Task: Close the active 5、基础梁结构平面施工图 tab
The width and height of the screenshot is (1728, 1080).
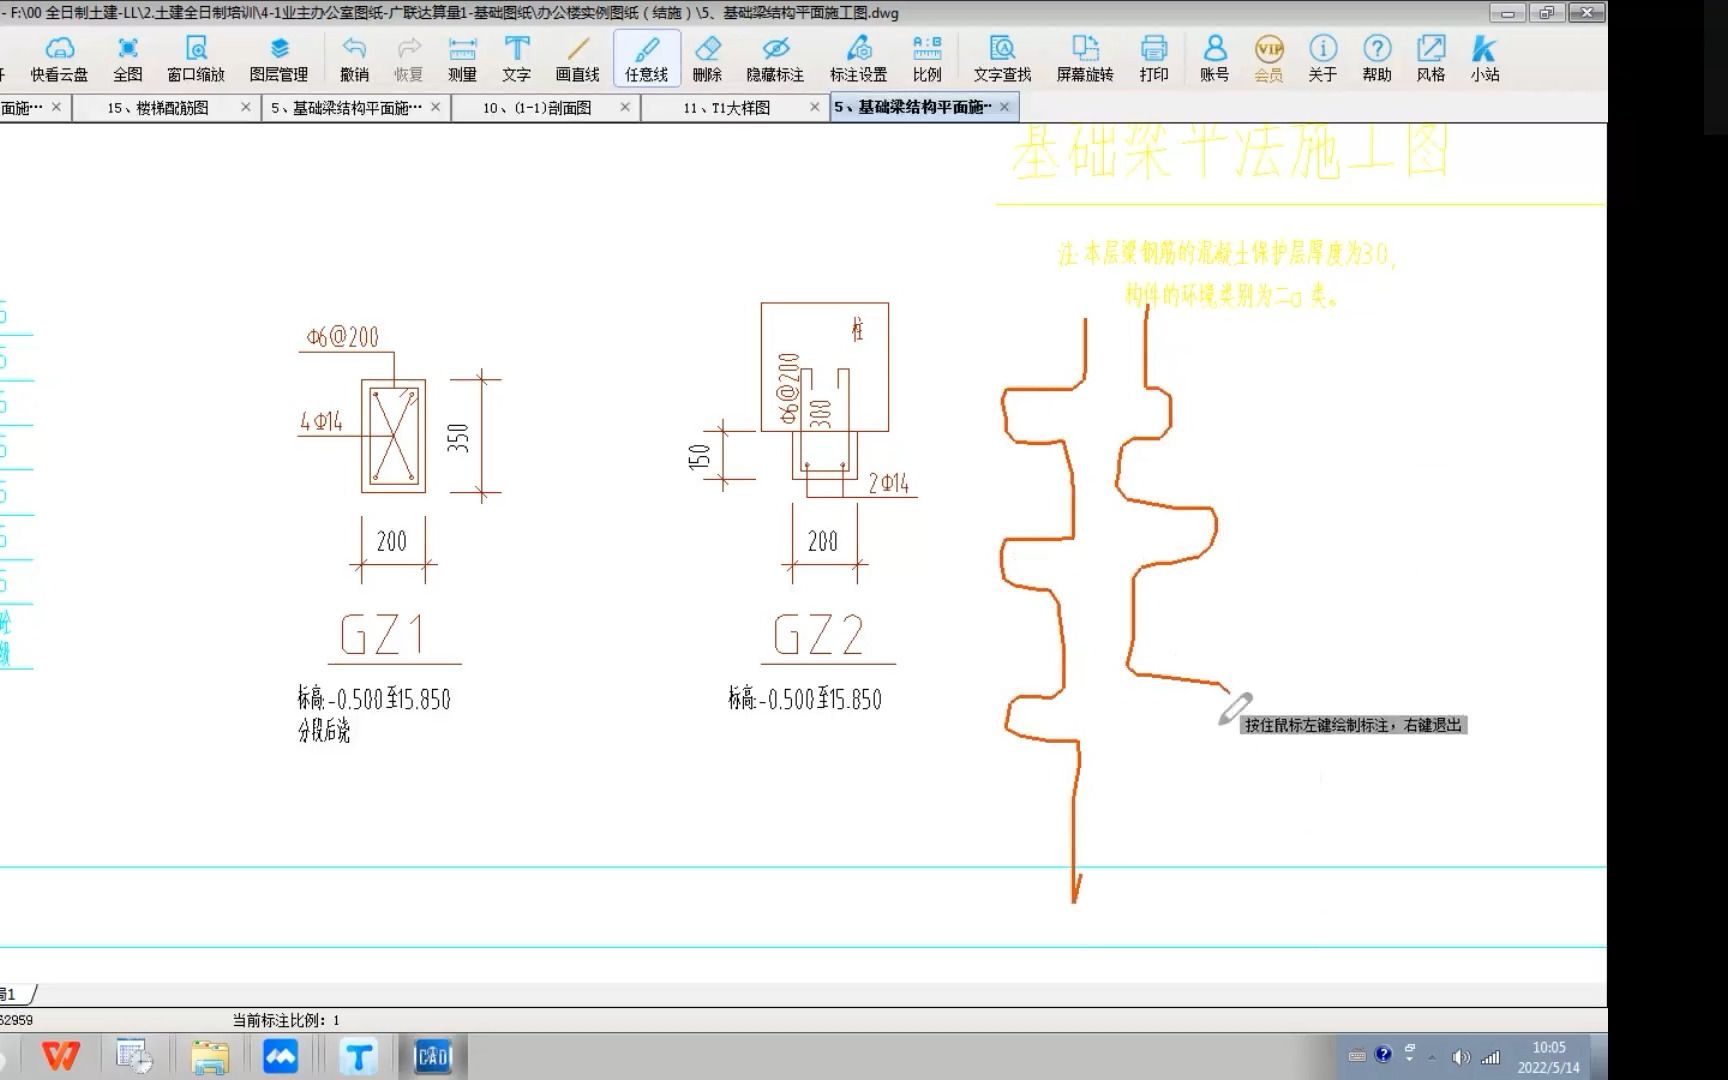Action: (x=1005, y=107)
